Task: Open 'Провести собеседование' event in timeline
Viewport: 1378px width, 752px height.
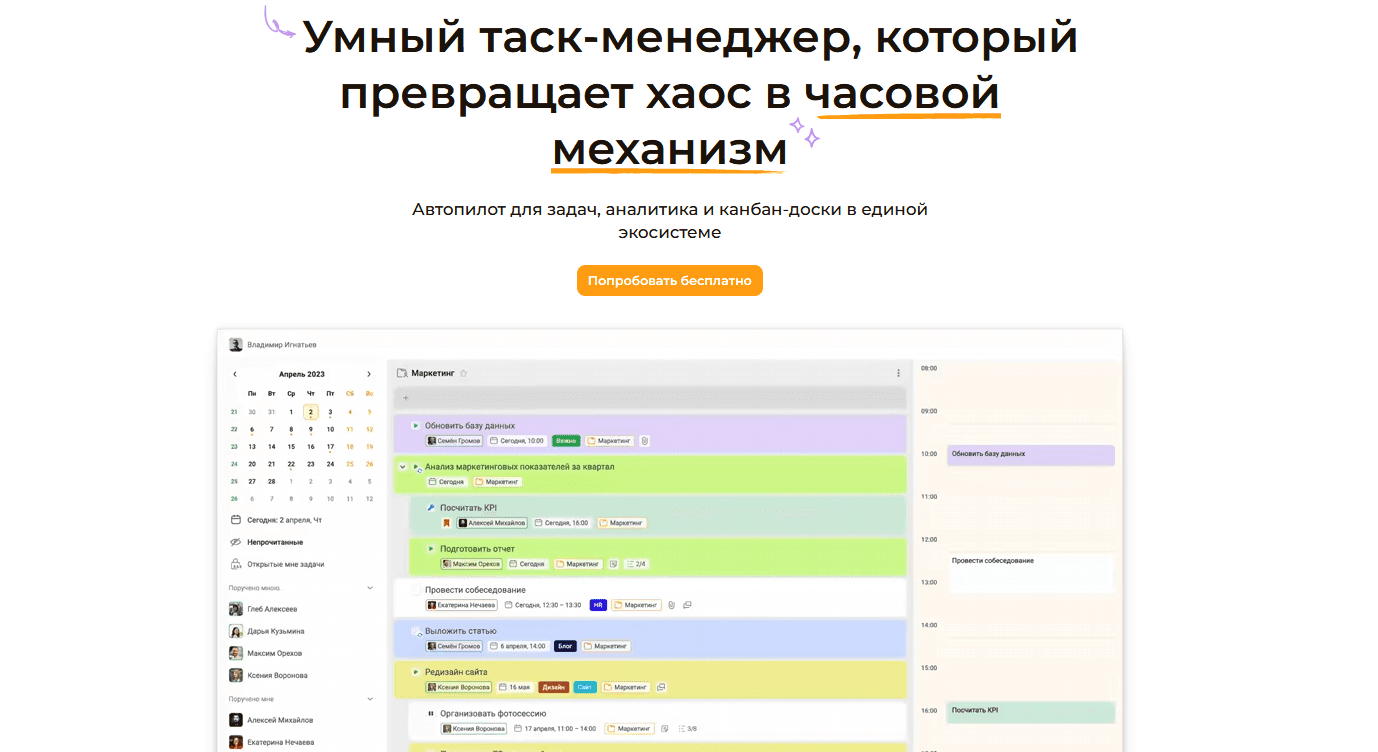Action: pos(1031,572)
